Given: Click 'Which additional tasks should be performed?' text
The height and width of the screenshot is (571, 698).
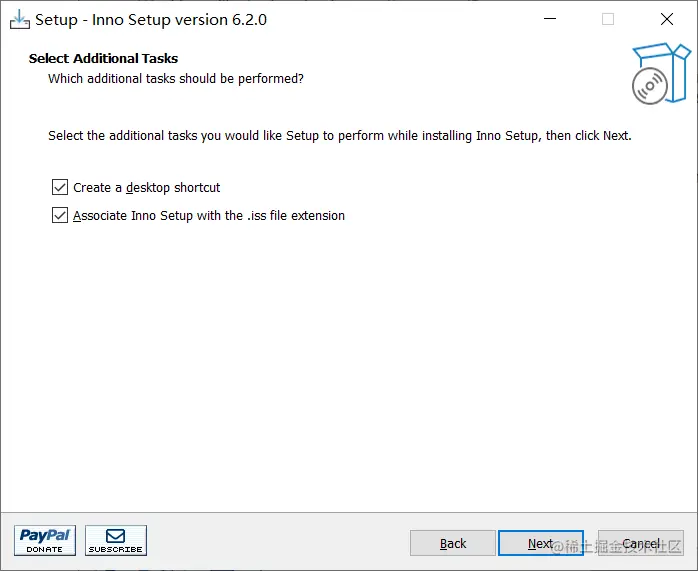Looking at the screenshot, I should pyautogui.click(x=176, y=79).
